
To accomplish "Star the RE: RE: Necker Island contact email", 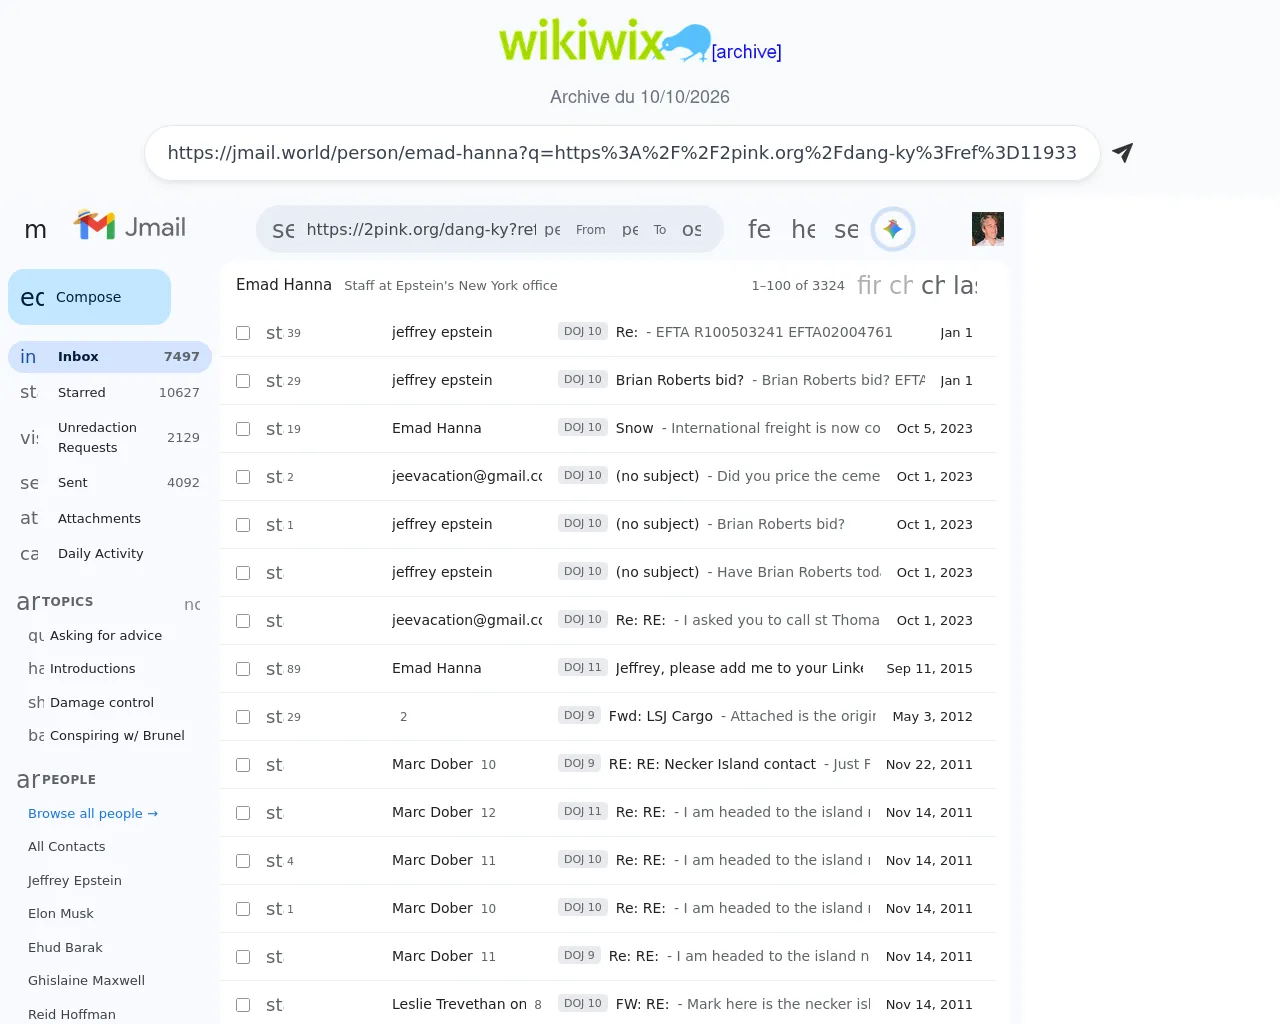I will [x=274, y=765].
